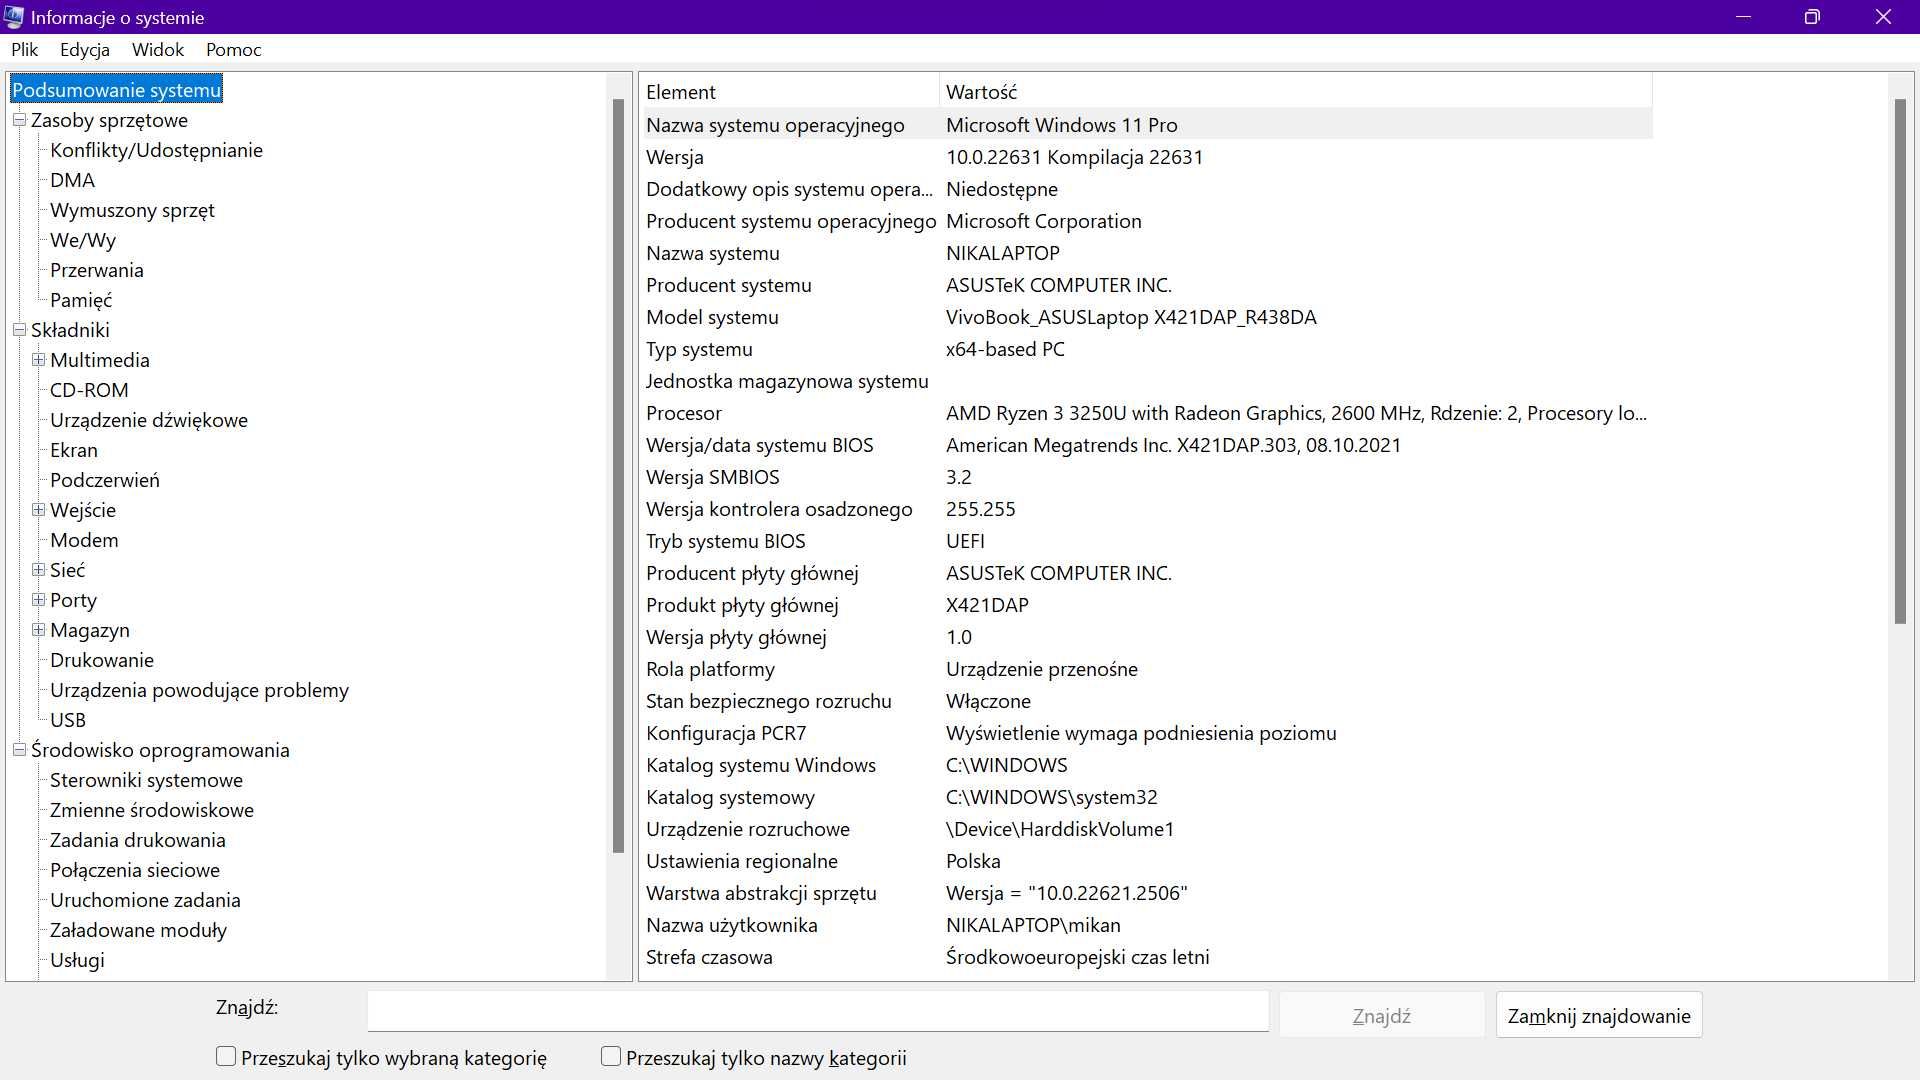Select Urządzenia powodujące problemy tree item
The width and height of the screenshot is (1920, 1080).
click(200, 690)
